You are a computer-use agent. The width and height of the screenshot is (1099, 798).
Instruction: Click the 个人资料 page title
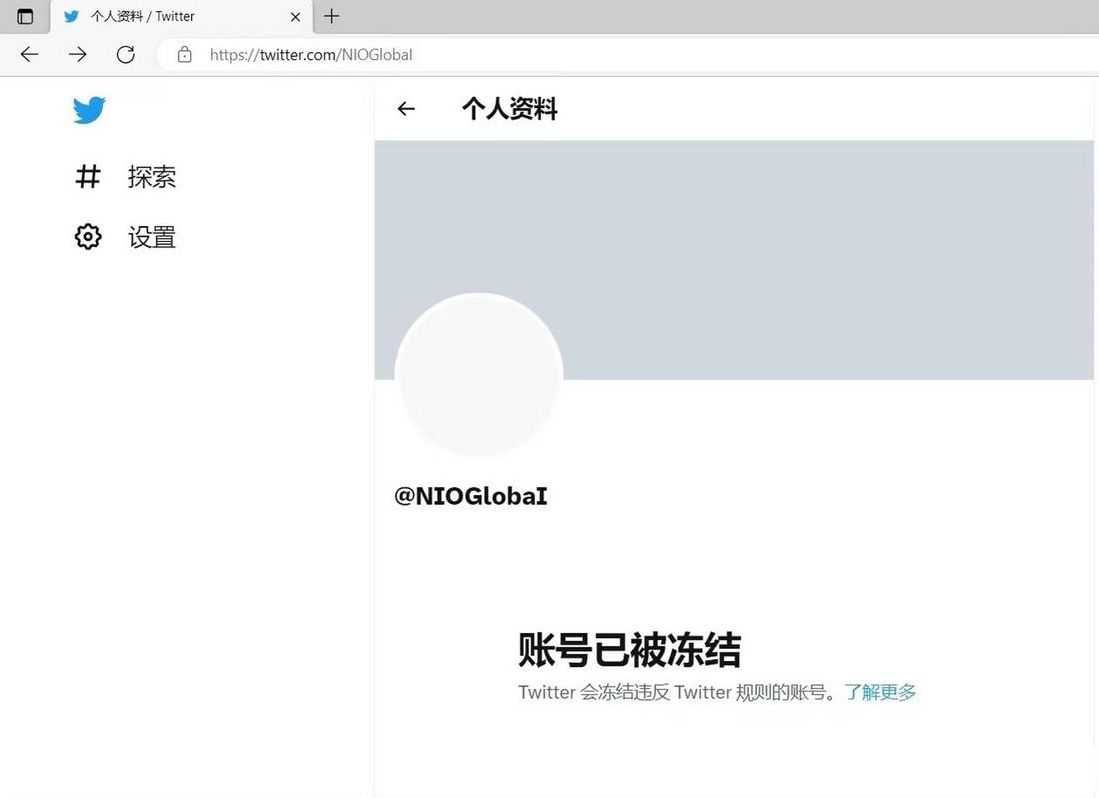(510, 109)
